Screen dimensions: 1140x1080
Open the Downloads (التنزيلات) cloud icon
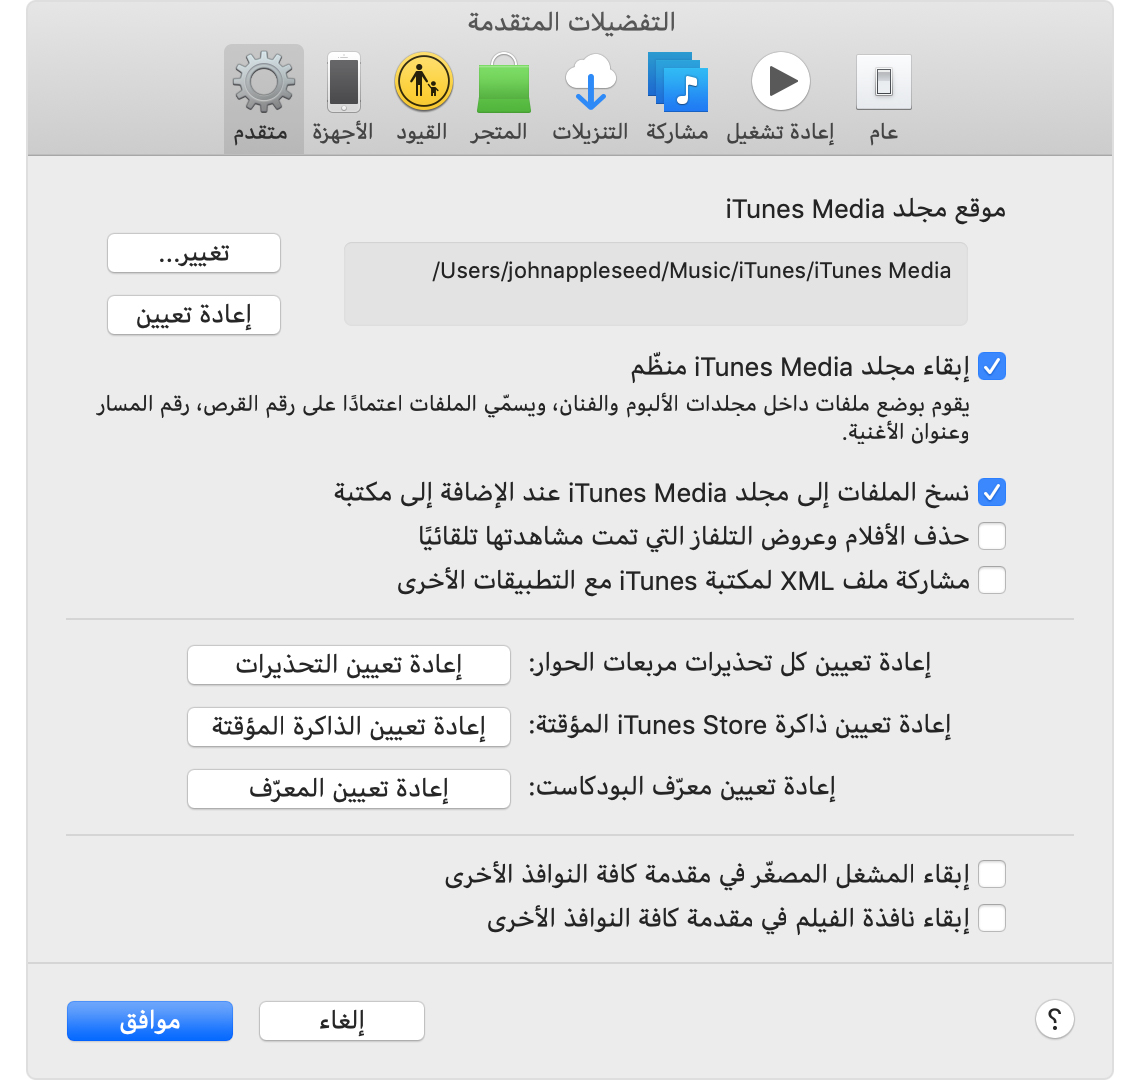[x=590, y=84]
